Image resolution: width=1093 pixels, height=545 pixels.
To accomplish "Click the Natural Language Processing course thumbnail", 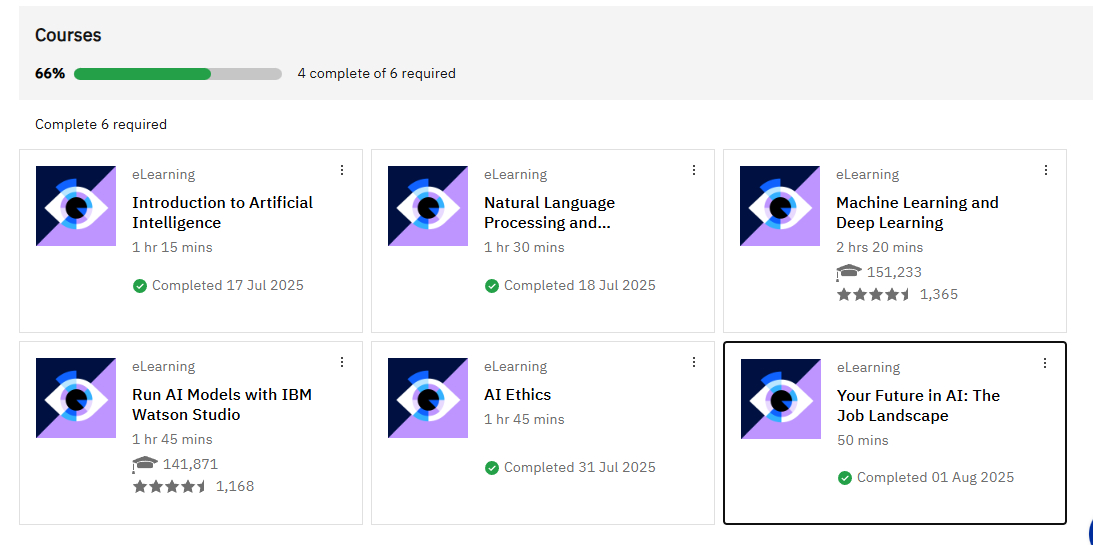I will point(428,206).
